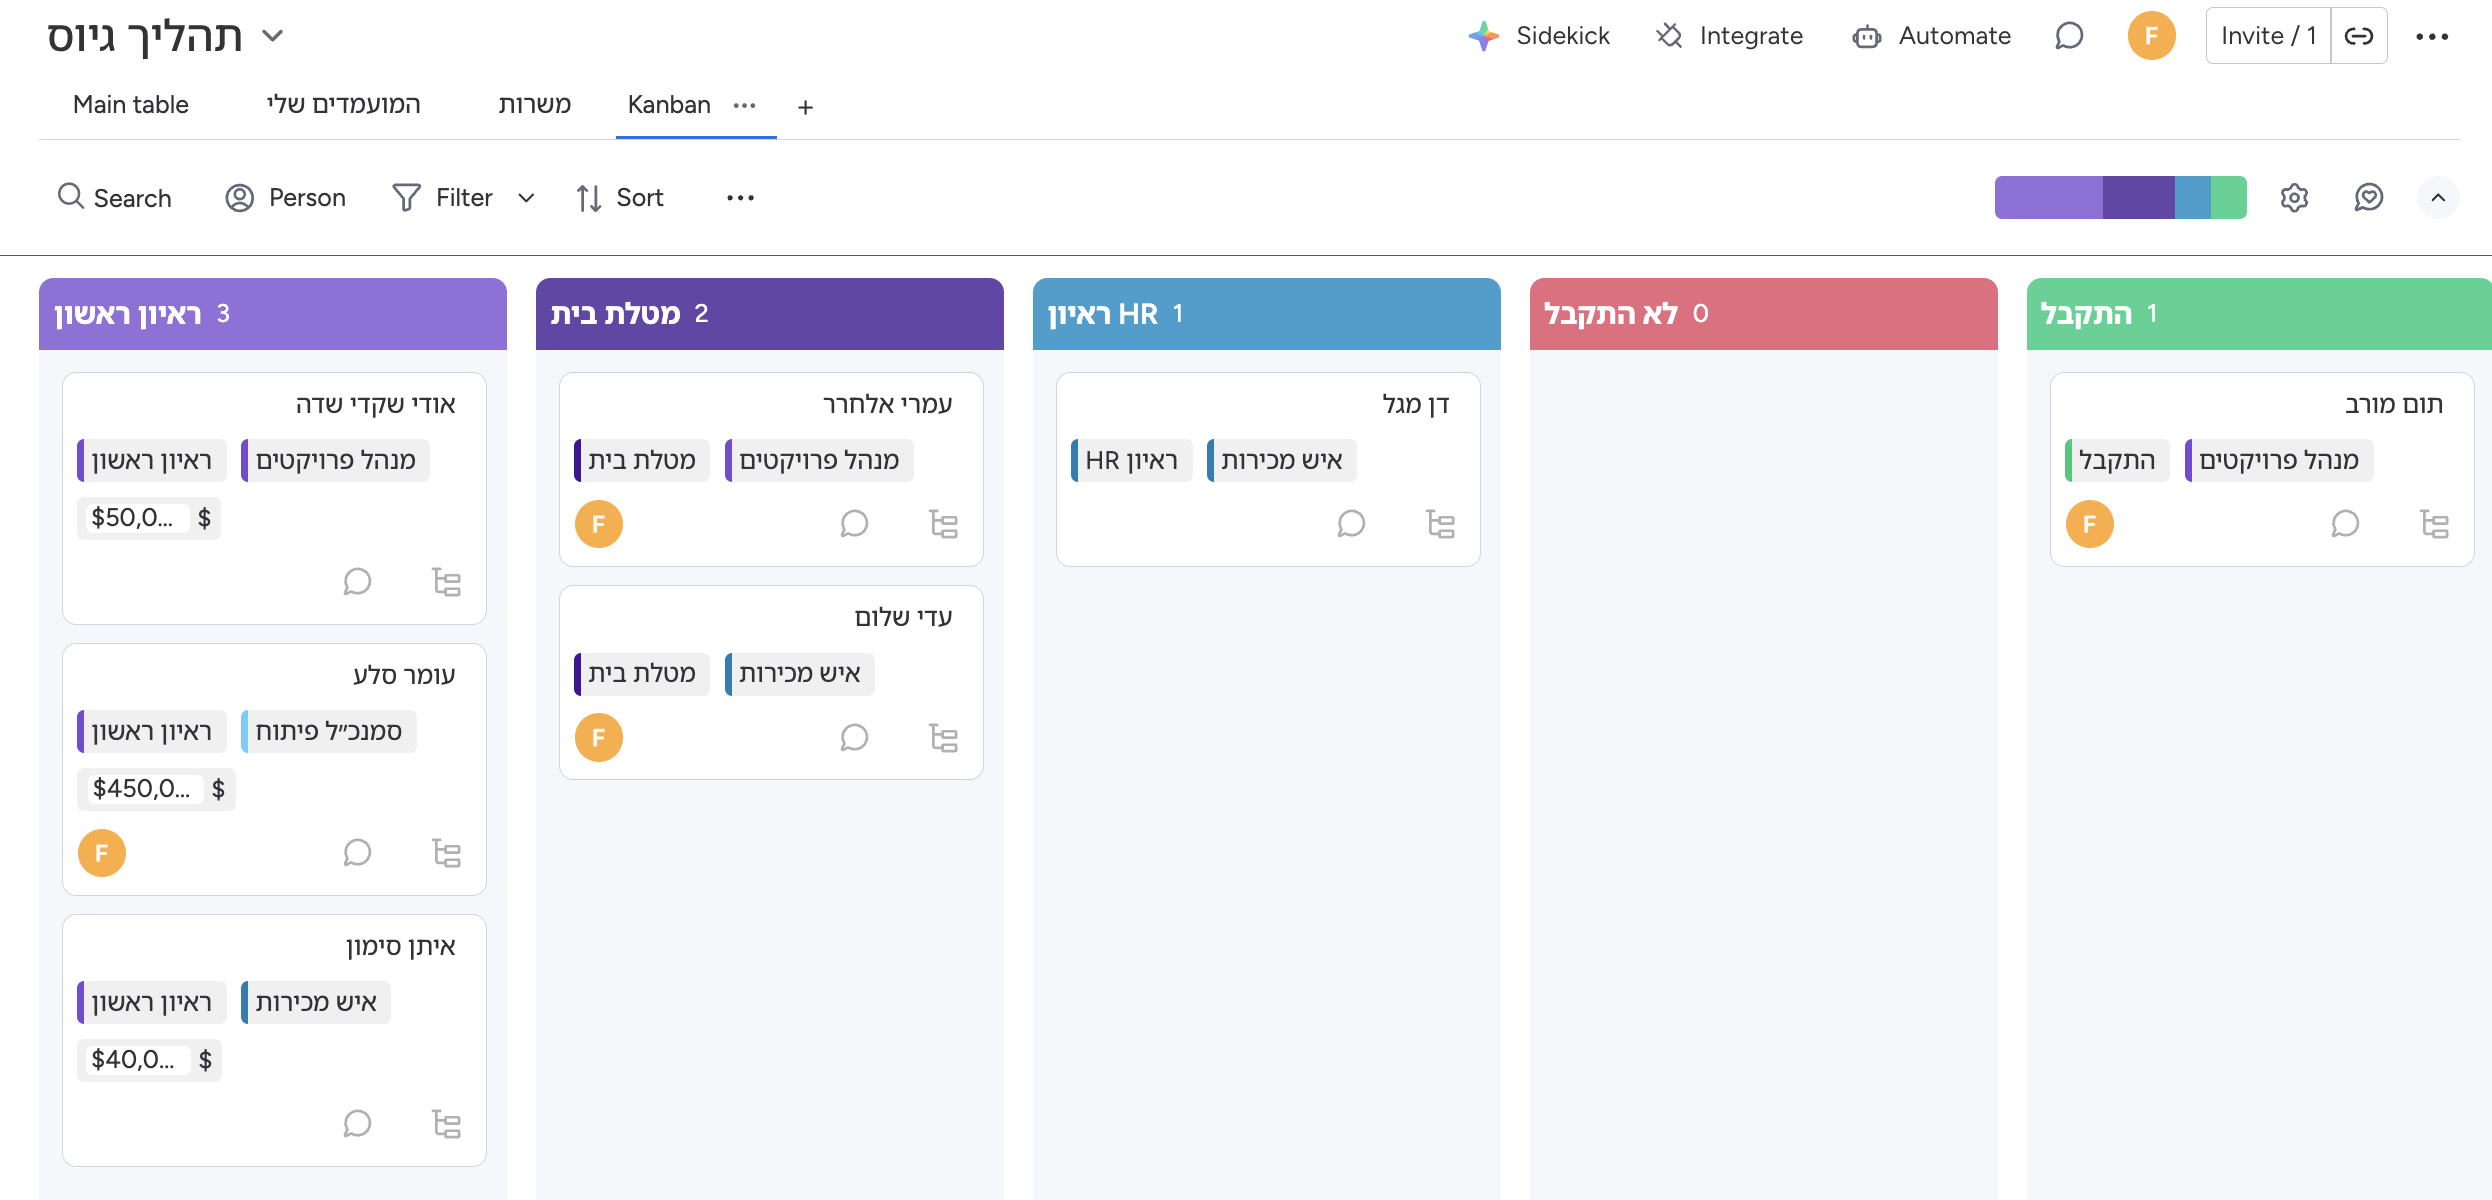The image size is (2492, 1200).
Task: Click the colorful progress bar above settings
Action: pyautogui.click(x=2120, y=197)
